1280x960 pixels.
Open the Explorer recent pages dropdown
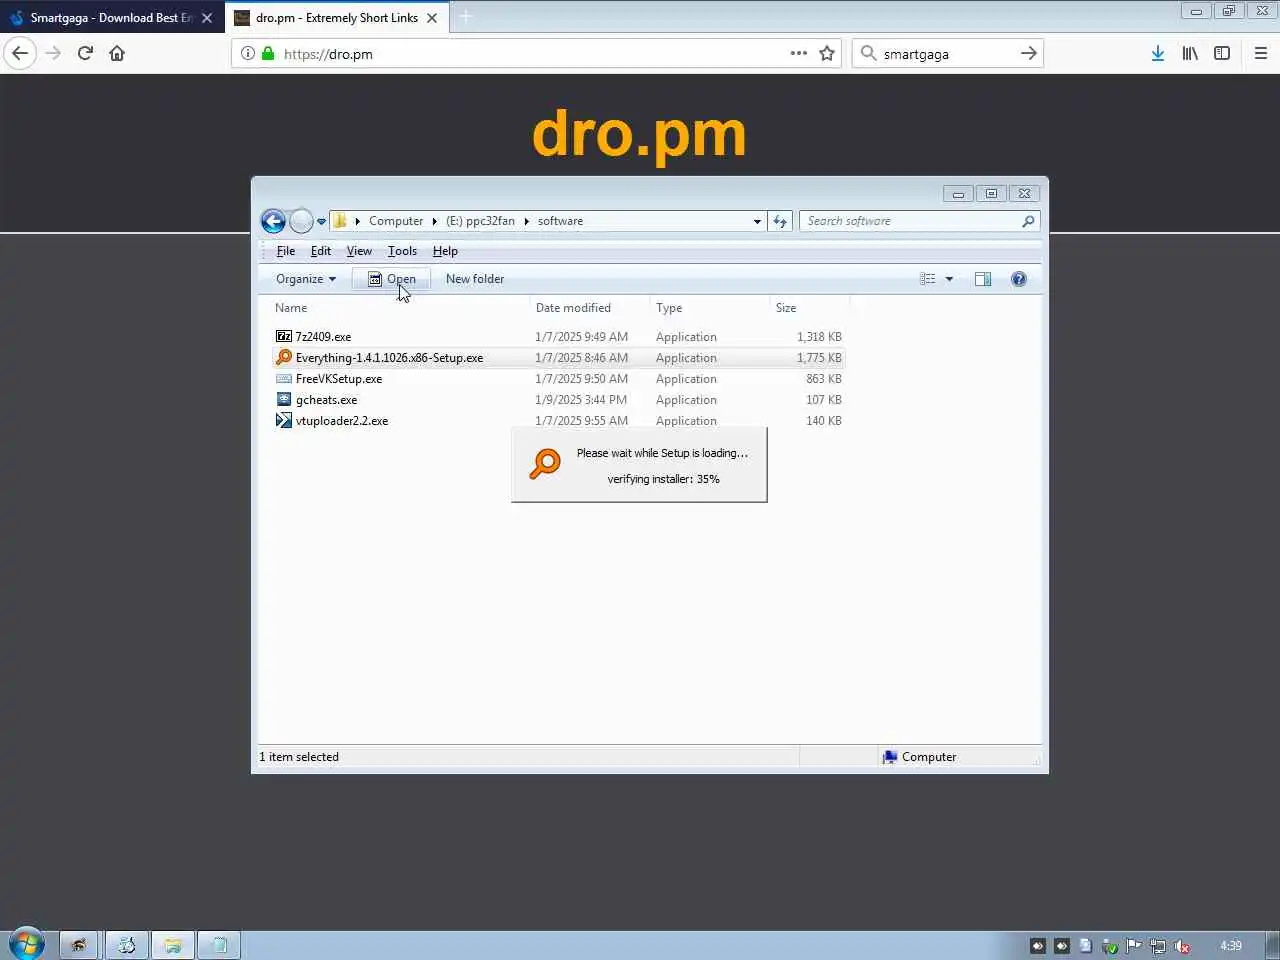(x=321, y=222)
